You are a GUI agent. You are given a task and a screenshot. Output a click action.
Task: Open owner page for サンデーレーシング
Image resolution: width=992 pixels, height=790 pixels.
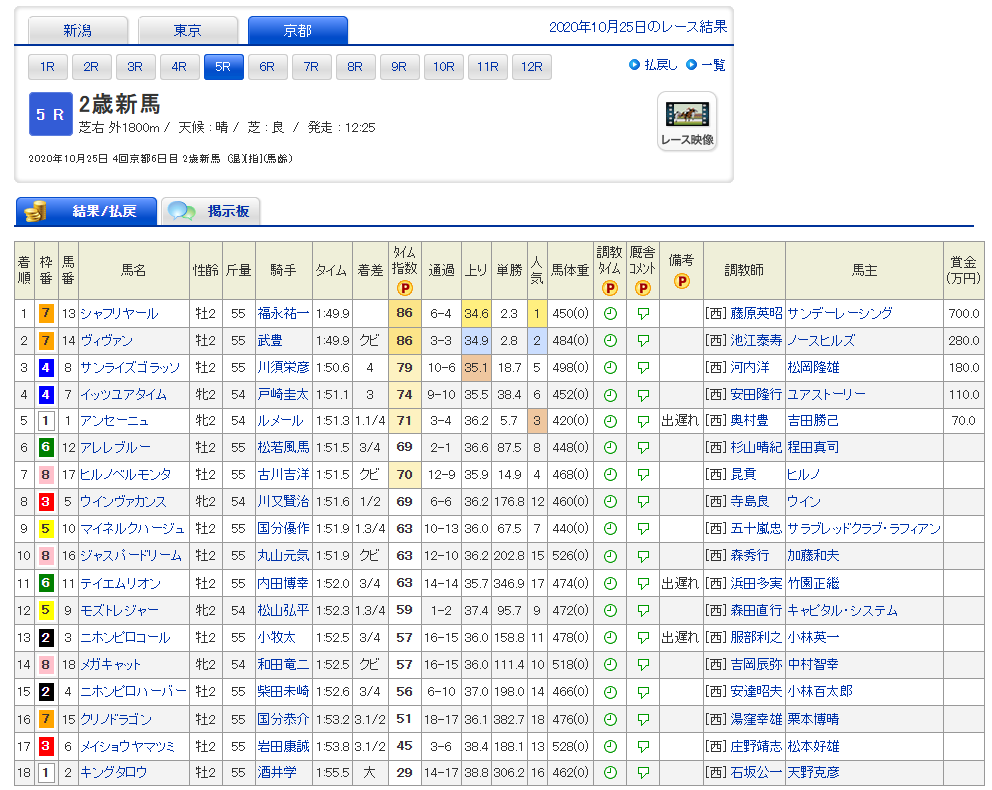pos(839,314)
